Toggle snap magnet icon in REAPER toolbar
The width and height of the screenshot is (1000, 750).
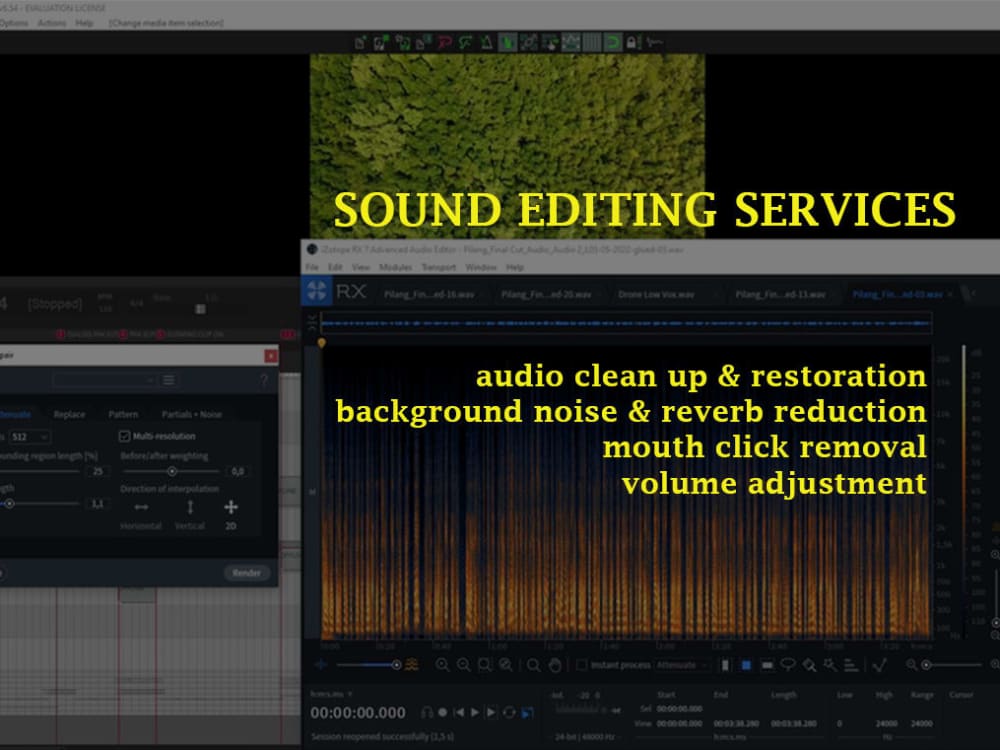(x=613, y=43)
